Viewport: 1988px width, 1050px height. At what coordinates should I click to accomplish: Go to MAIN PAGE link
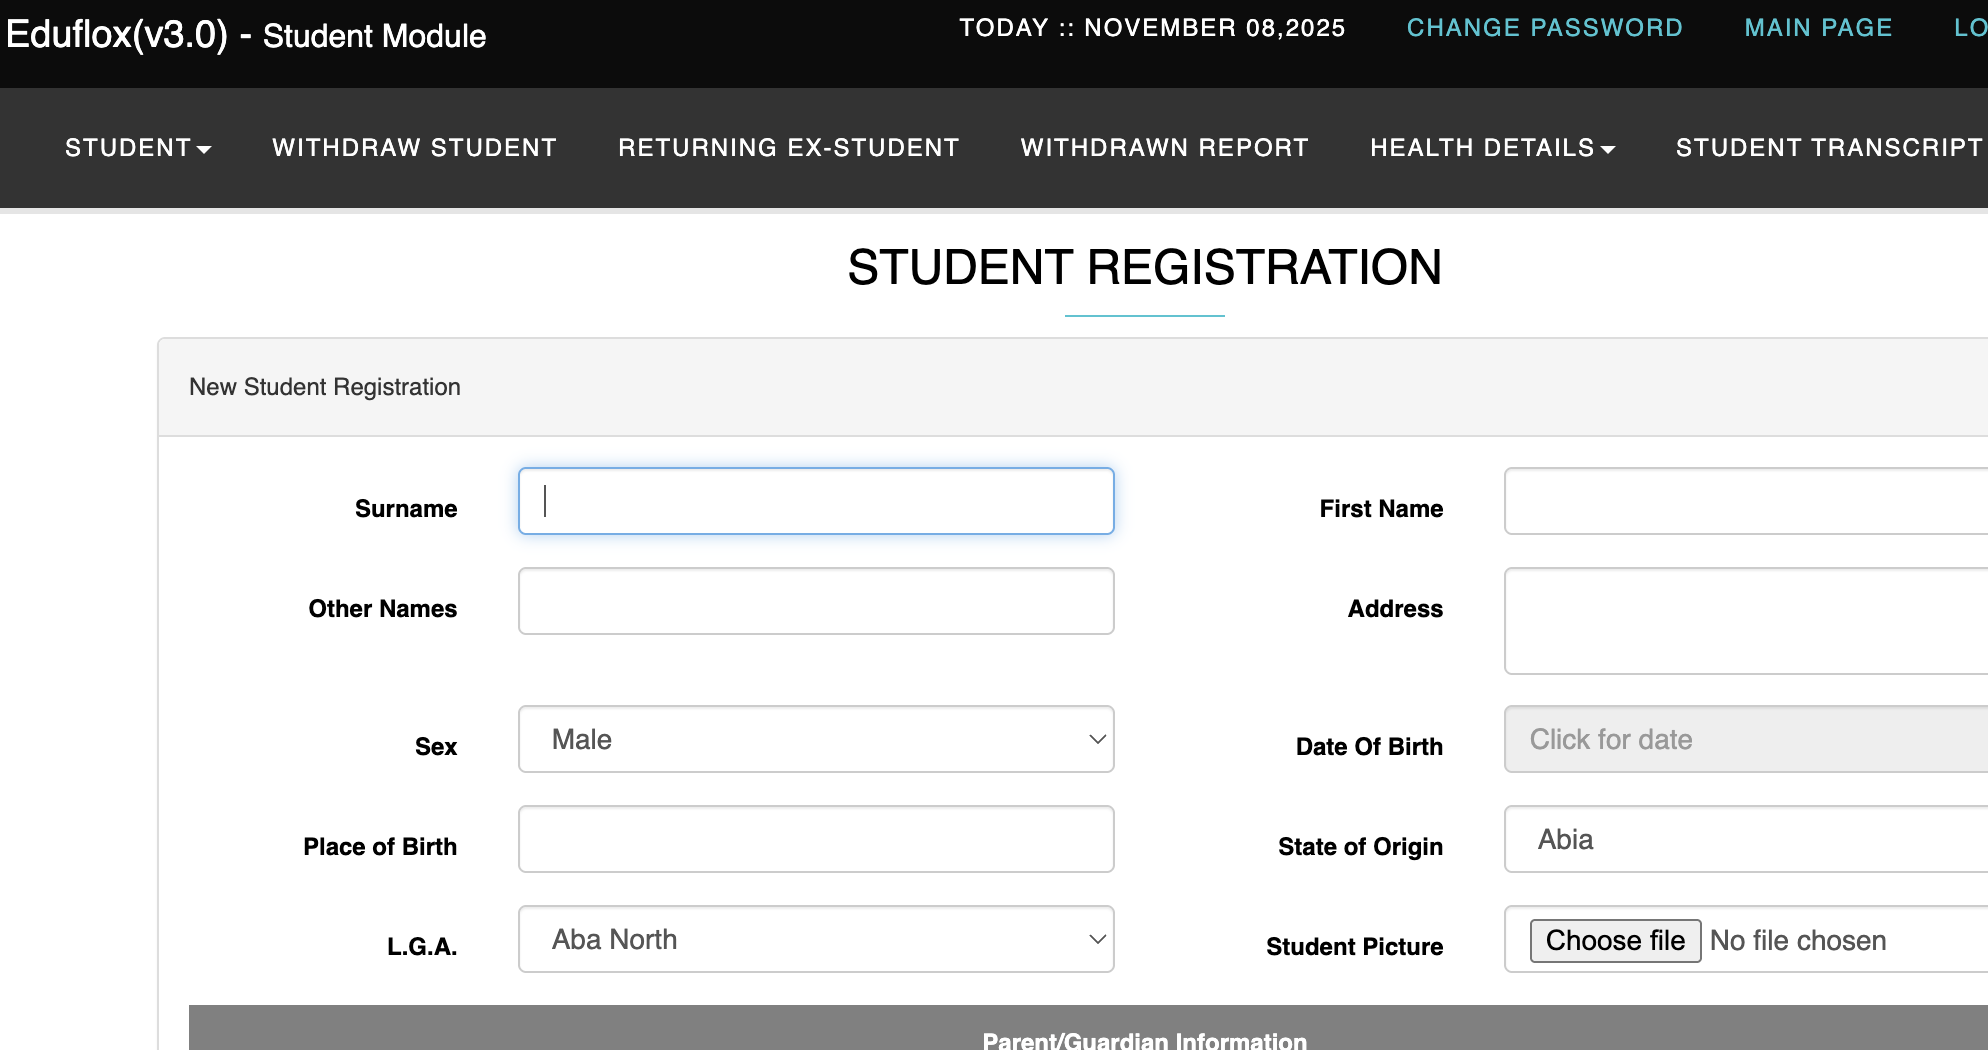1818,28
